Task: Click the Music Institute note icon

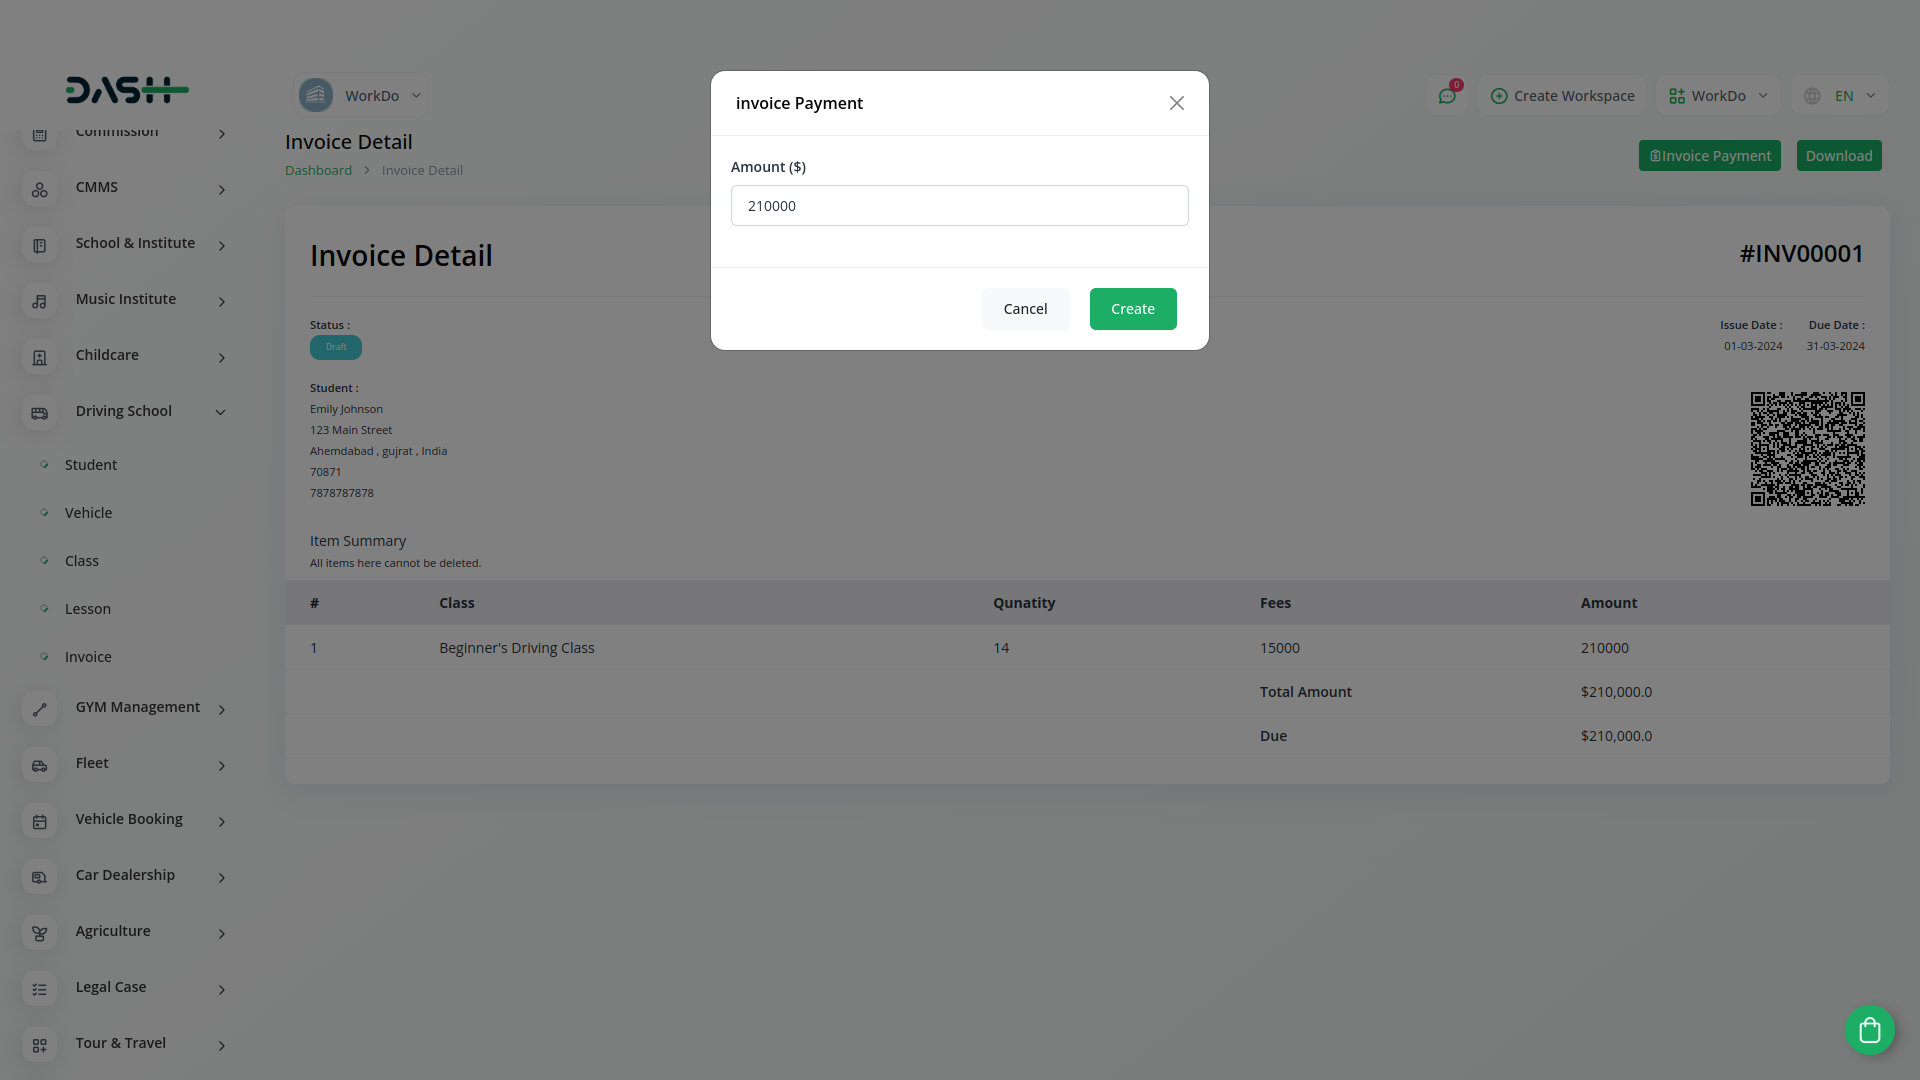Action: (x=40, y=301)
